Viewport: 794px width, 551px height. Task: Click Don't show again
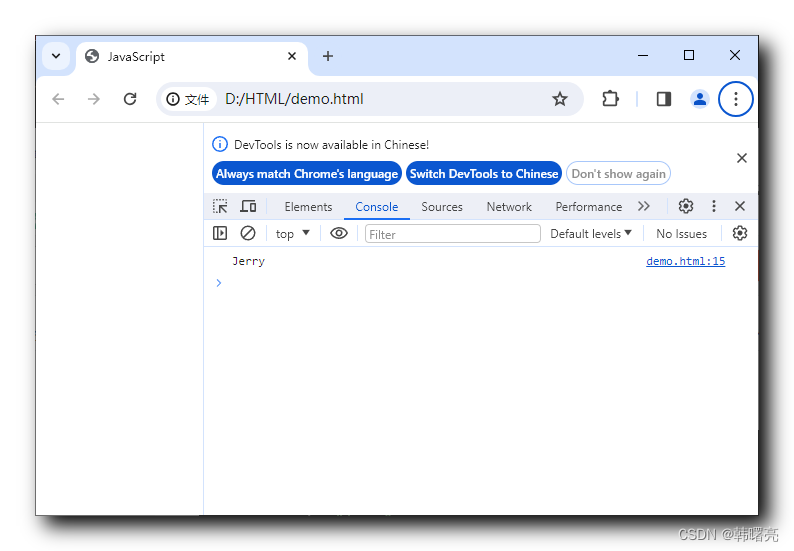(x=618, y=174)
